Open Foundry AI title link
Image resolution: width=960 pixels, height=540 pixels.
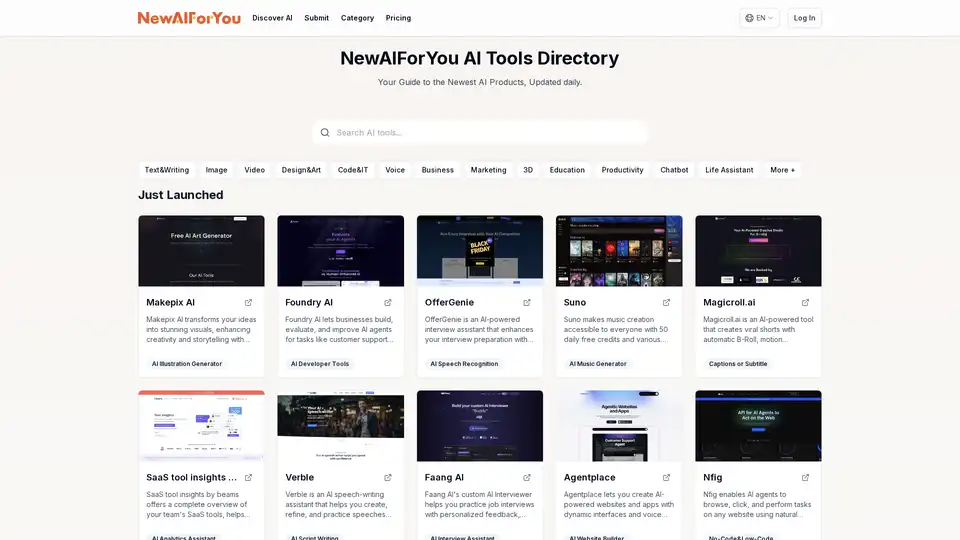click(x=309, y=302)
